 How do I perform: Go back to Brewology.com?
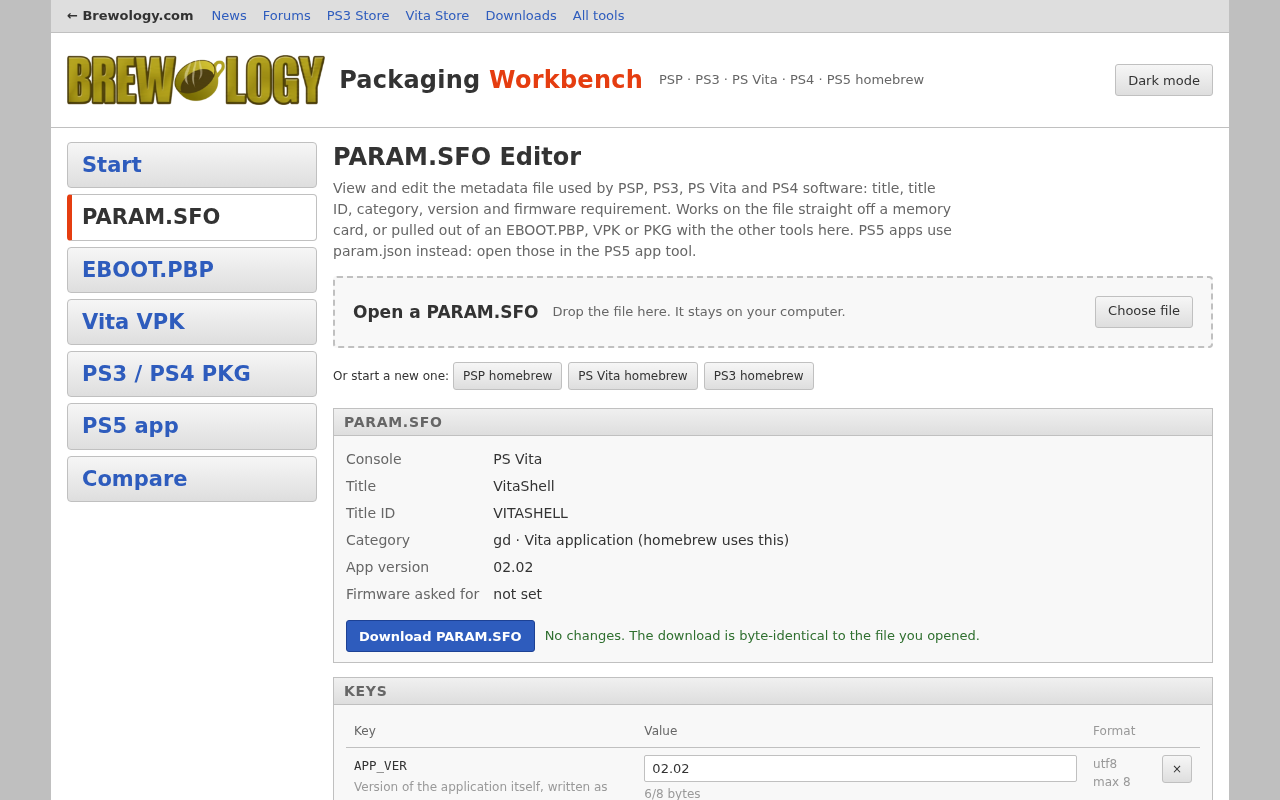point(130,16)
